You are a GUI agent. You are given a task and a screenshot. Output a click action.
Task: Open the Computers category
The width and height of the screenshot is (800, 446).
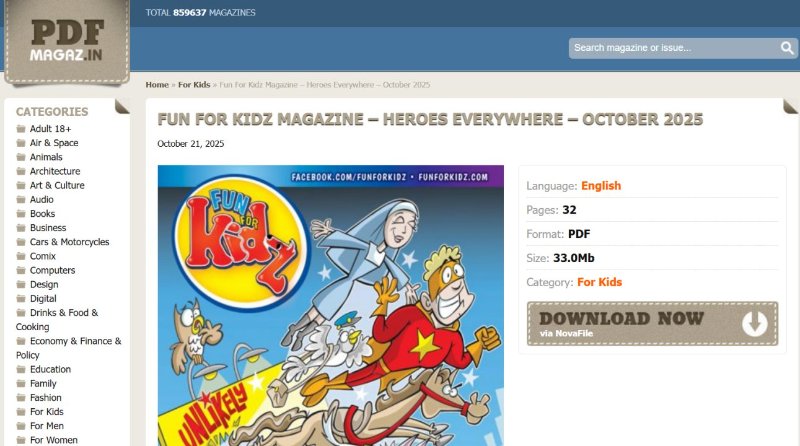point(53,270)
